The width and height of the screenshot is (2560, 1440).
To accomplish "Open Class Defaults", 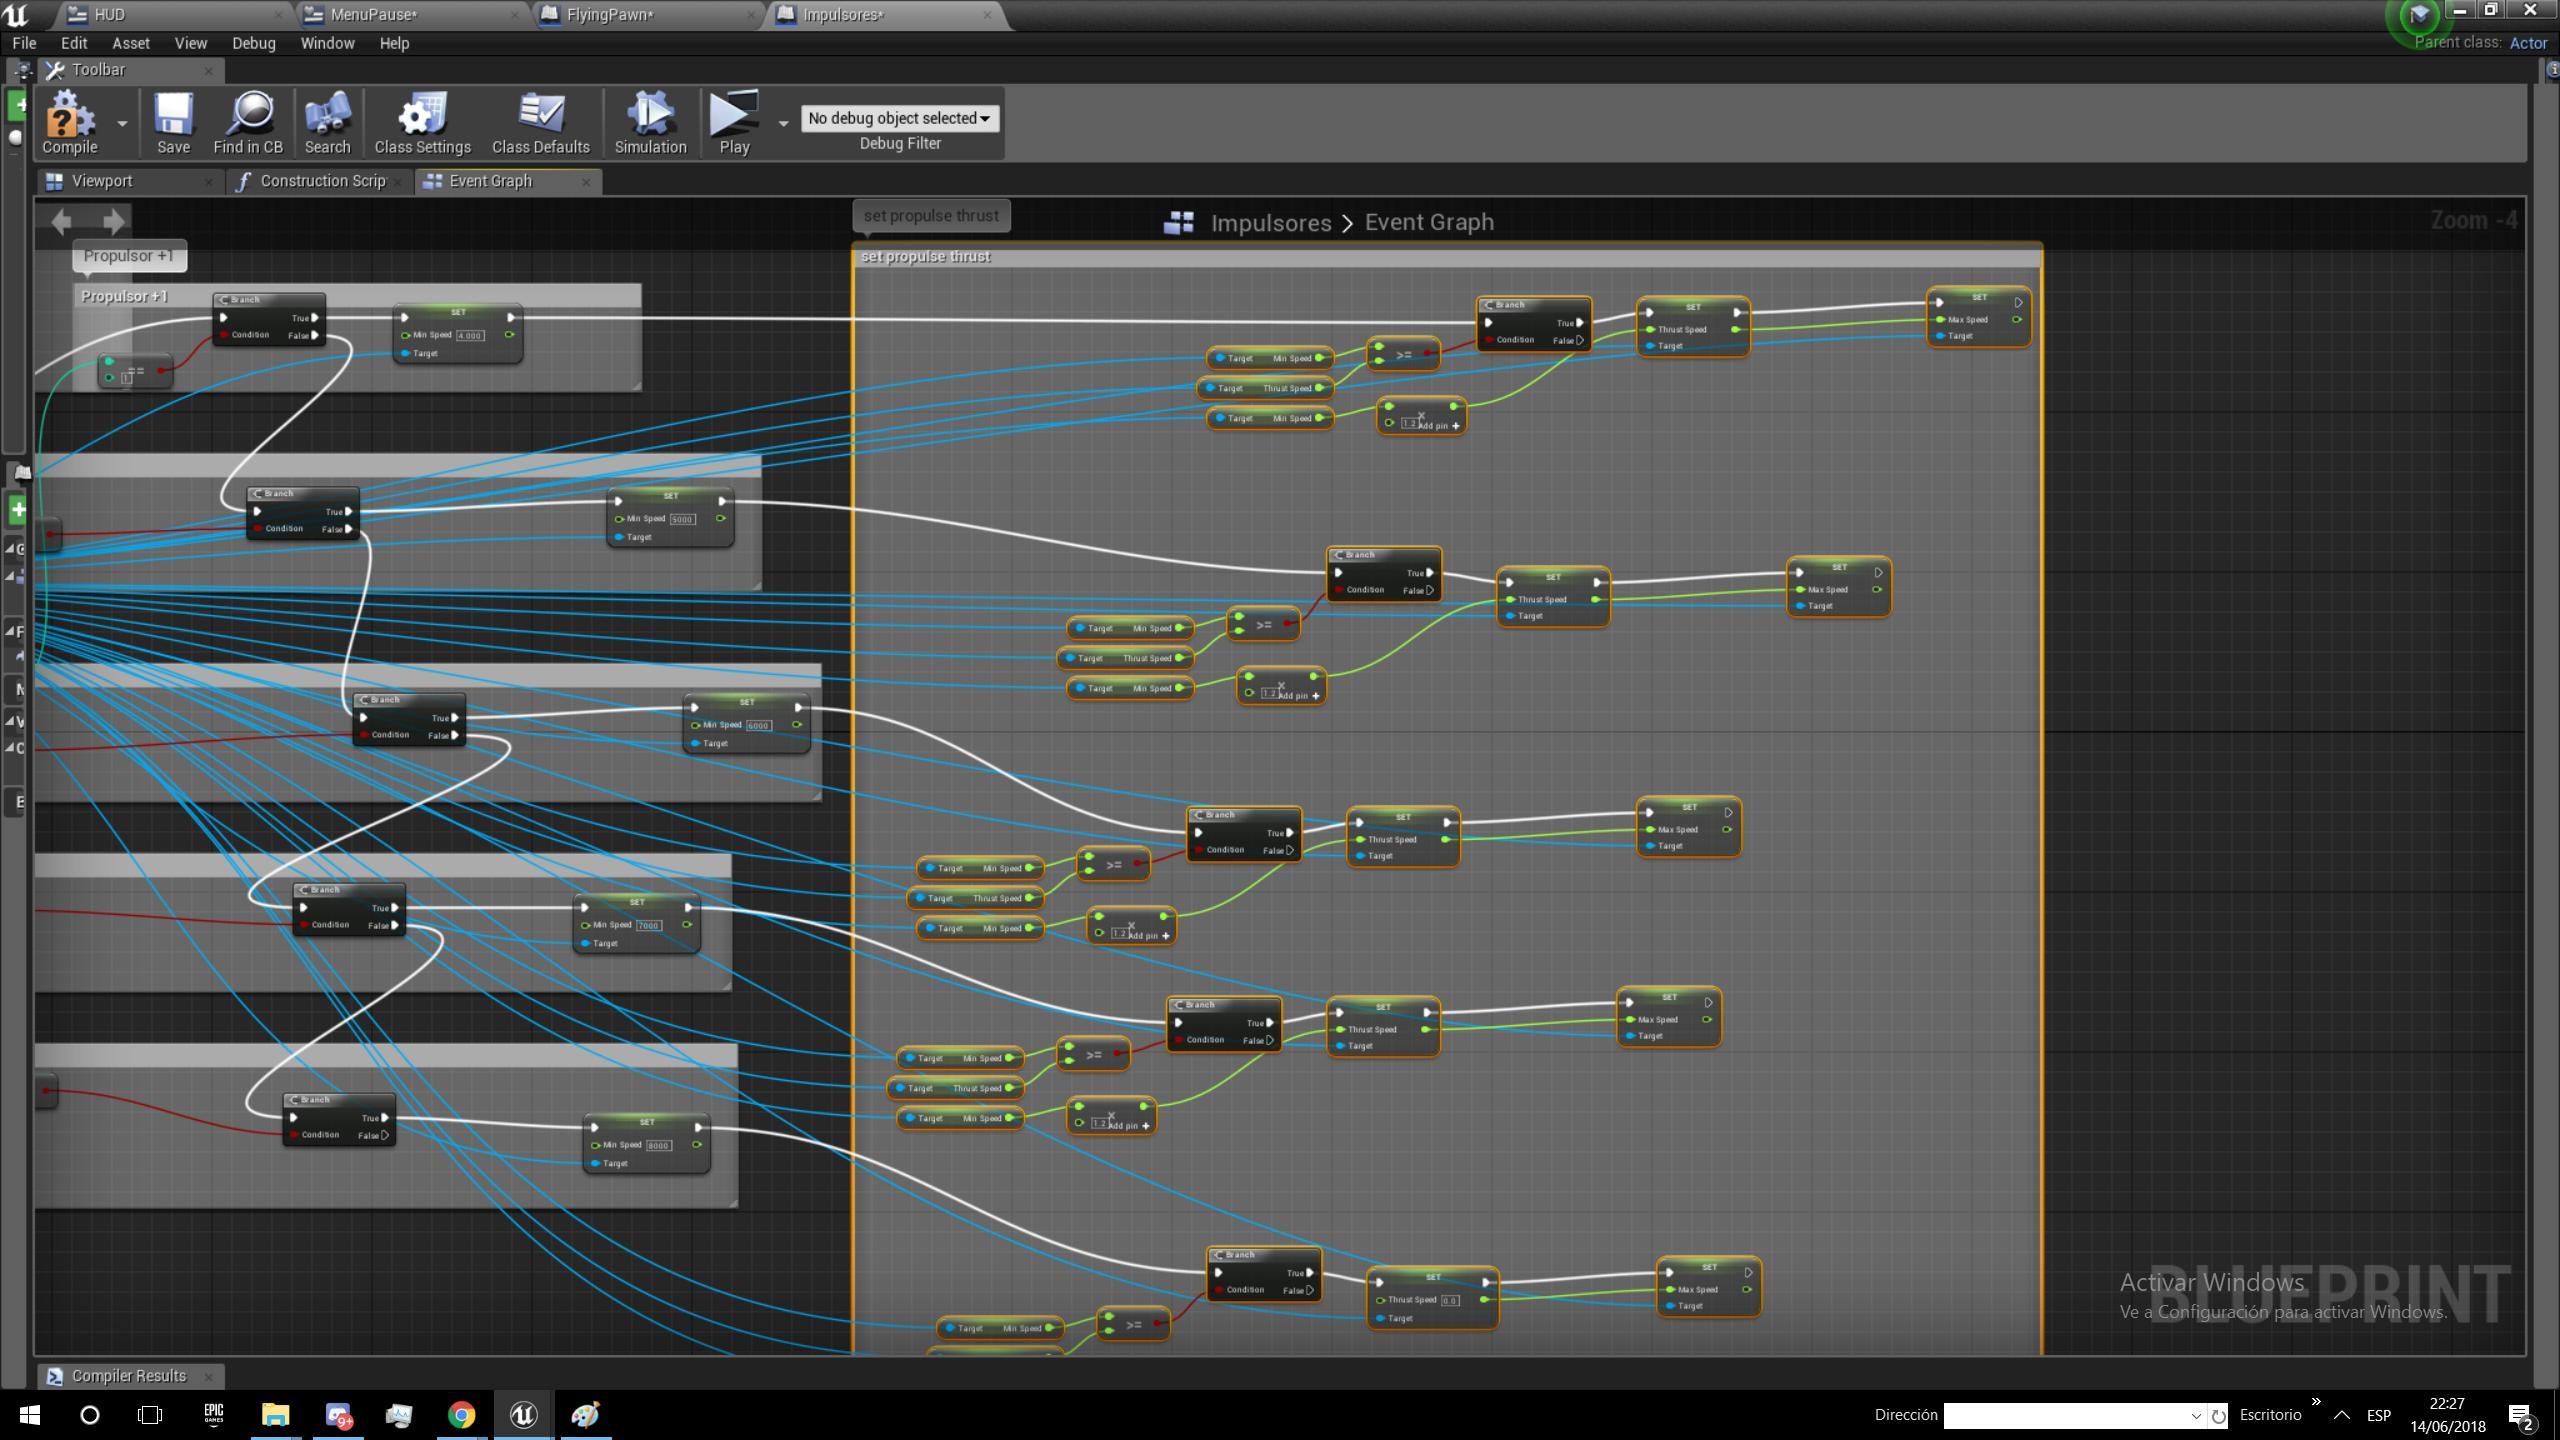I will (x=540, y=117).
